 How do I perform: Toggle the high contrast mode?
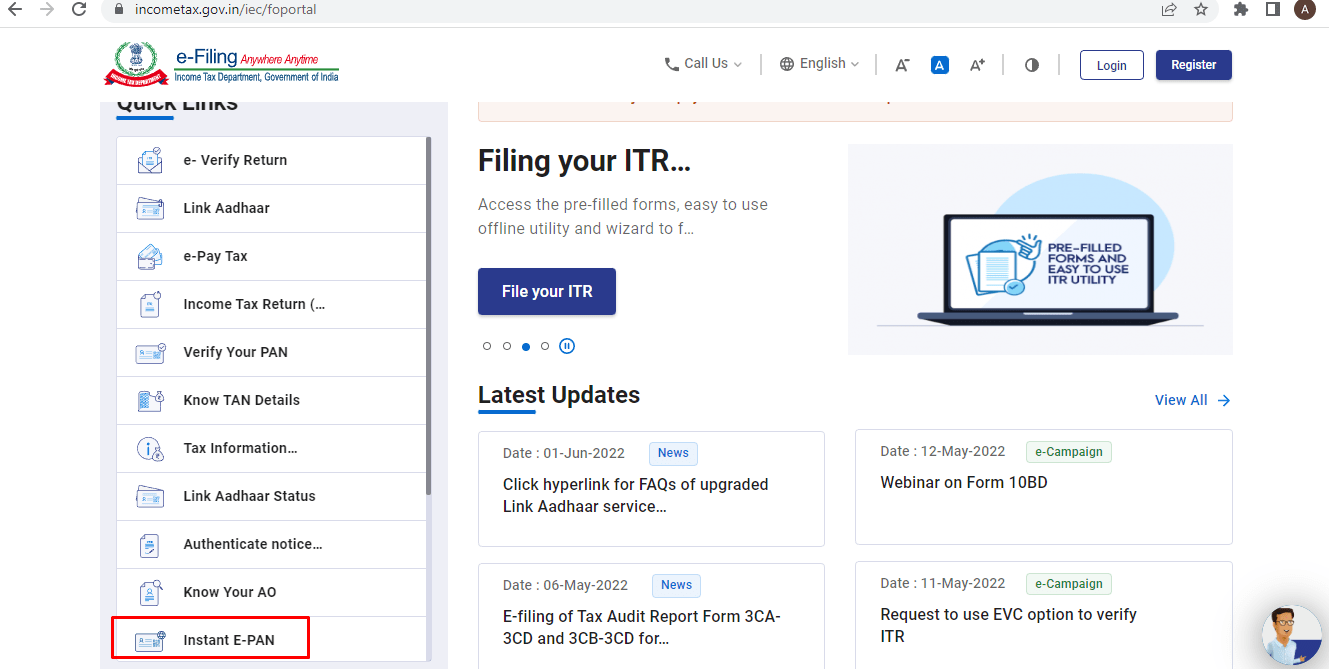pos(1032,65)
